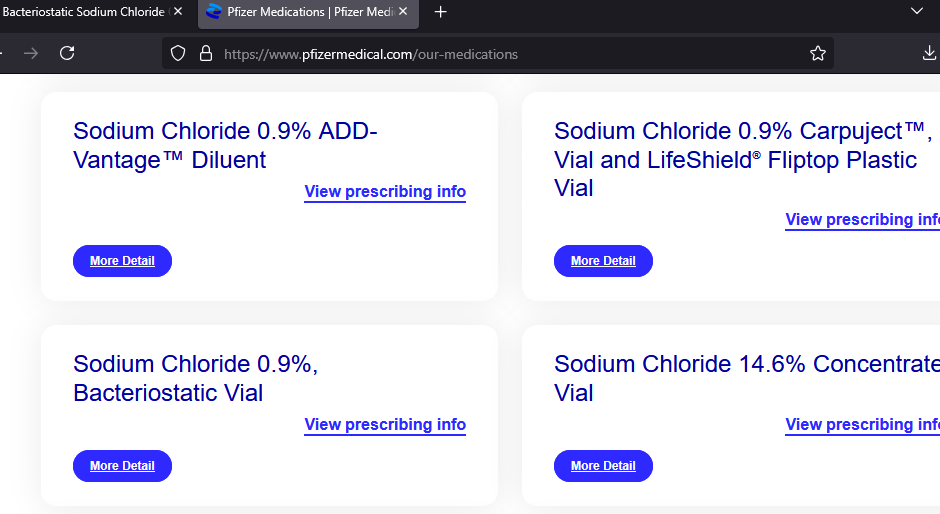940x514 pixels.
Task: Open the downloads arrow icon
Action: [x=929, y=53]
